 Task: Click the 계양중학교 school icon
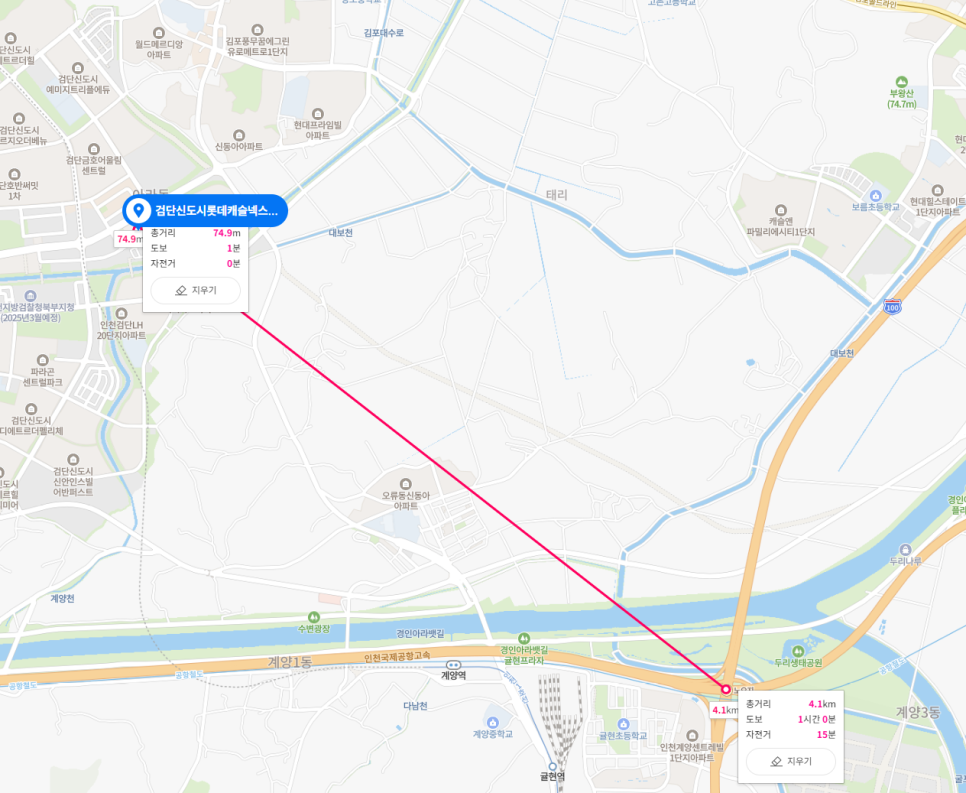click(x=492, y=723)
